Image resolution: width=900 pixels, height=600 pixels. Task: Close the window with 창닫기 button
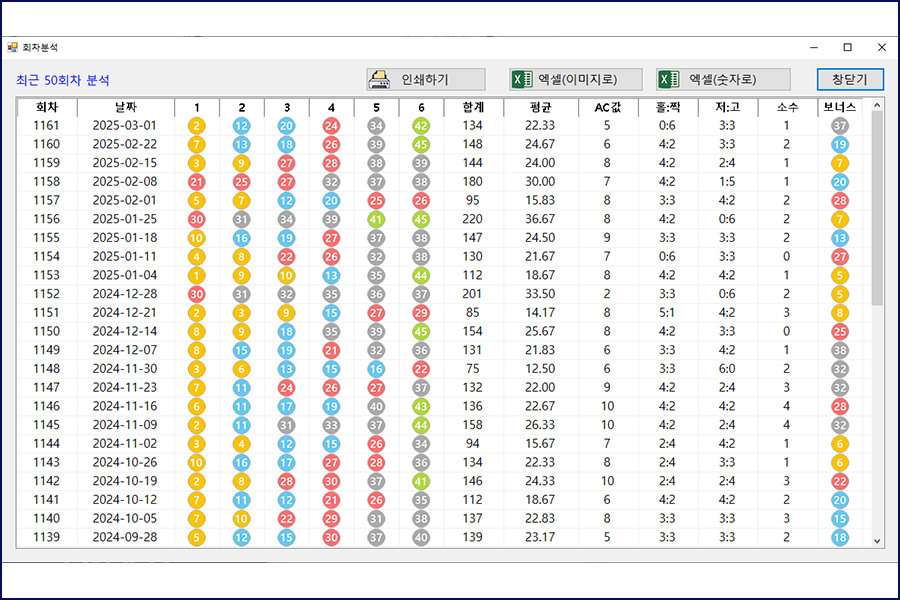tap(850, 79)
